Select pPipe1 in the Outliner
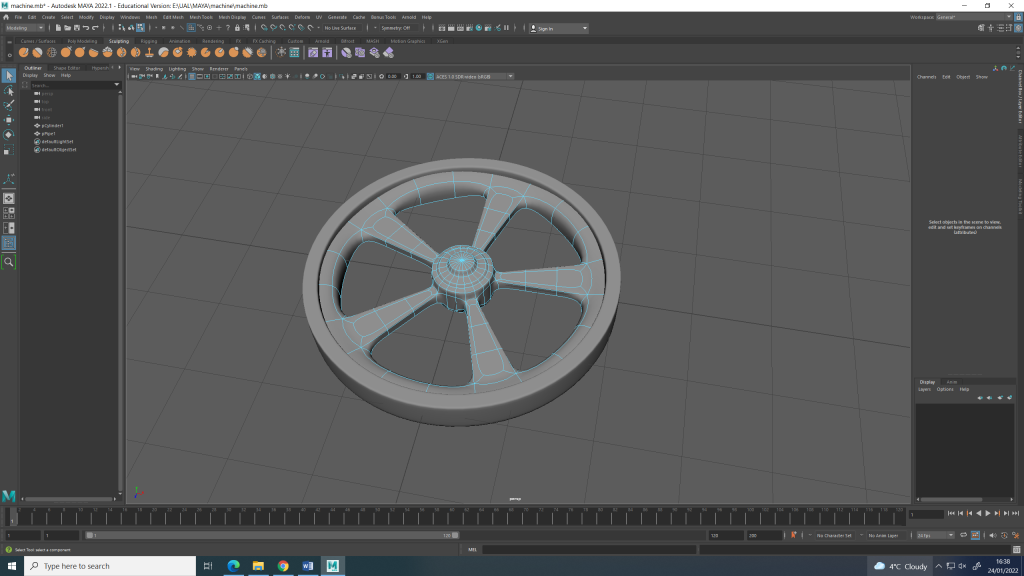Screen dimensions: 1024x576 point(49,133)
